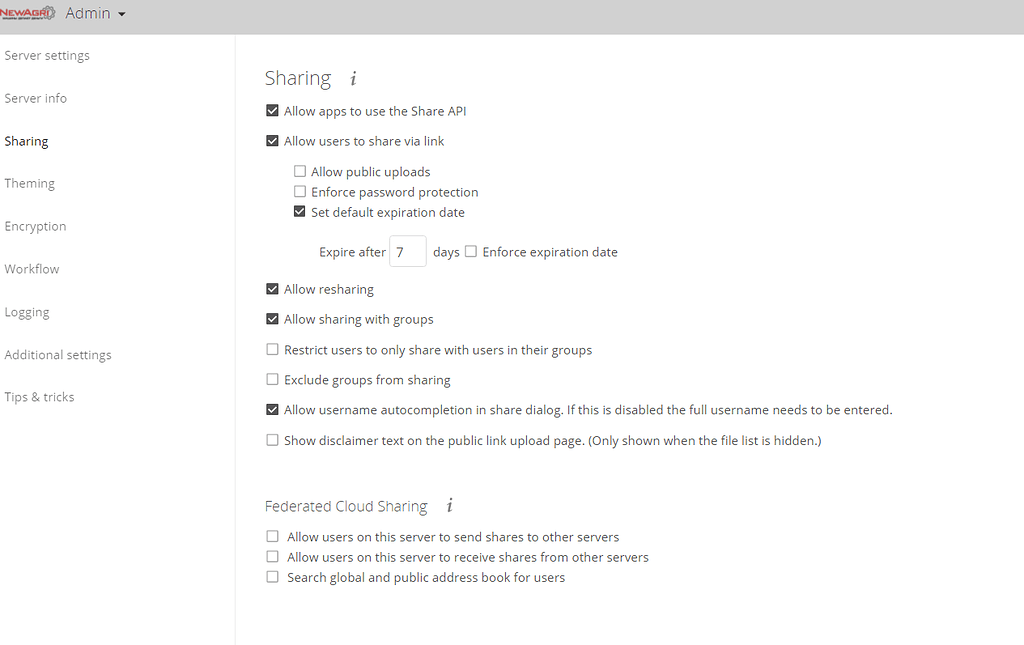Image resolution: width=1024 pixels, height=645 pixels.
Task: Disable Set default expiration date
Action: pos(299,211)
